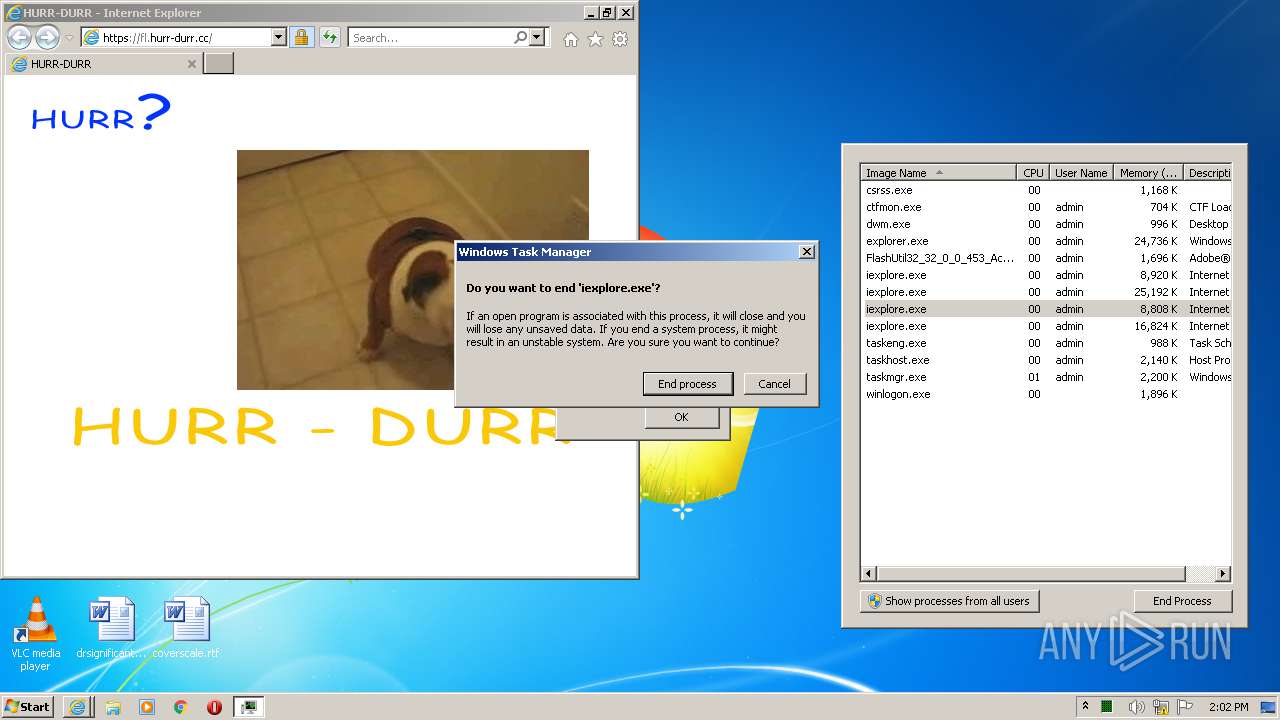Click the Internet Explorer Back arrow button
Viewport: 1280px width, 720px height.
tap(19, 38)
